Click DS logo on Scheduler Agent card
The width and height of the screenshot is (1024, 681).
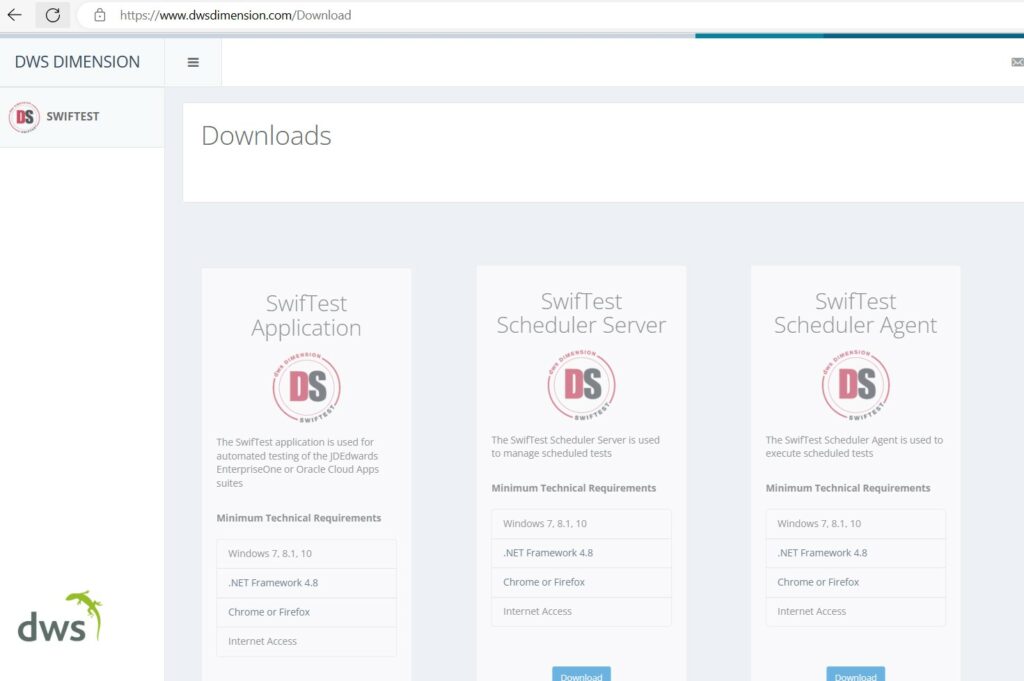click(856, 385)
